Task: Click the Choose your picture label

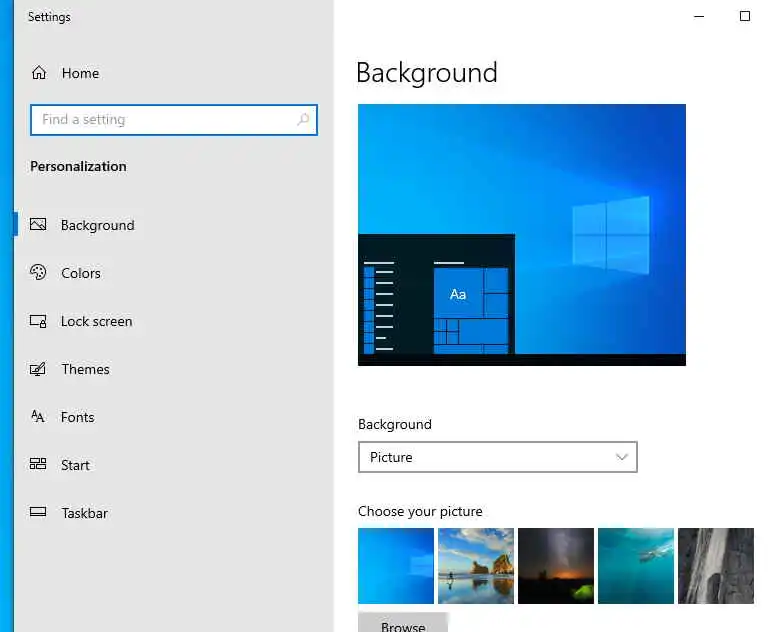Action: point(420,511)
